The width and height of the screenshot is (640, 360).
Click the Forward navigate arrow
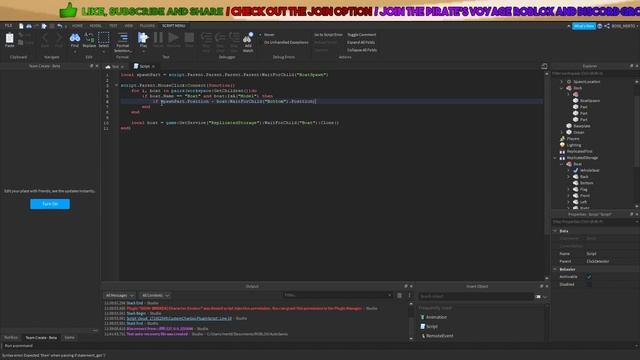point(59,40)
